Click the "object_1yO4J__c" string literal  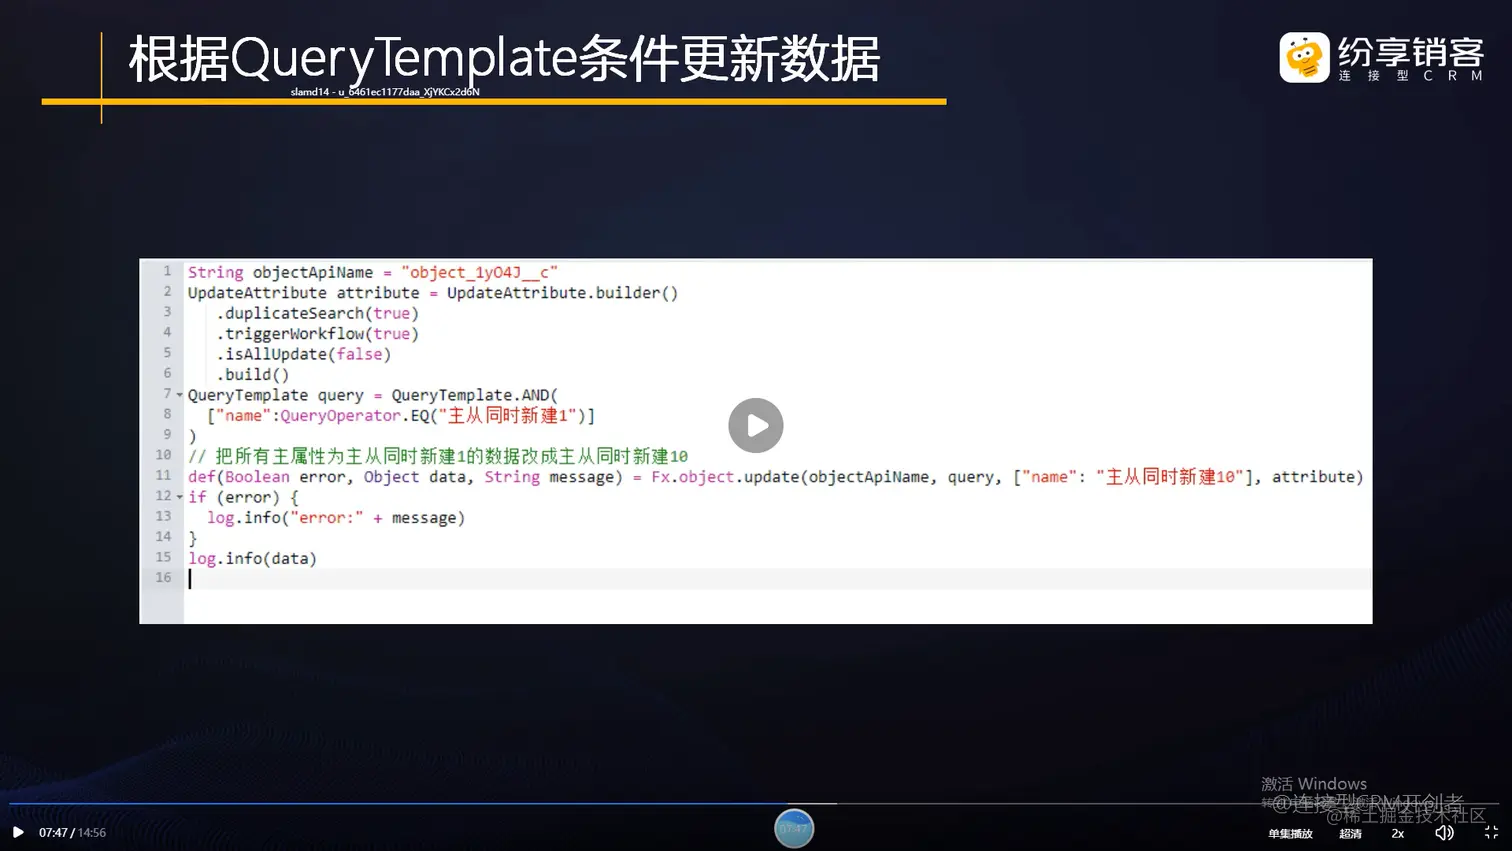(480, 272)
